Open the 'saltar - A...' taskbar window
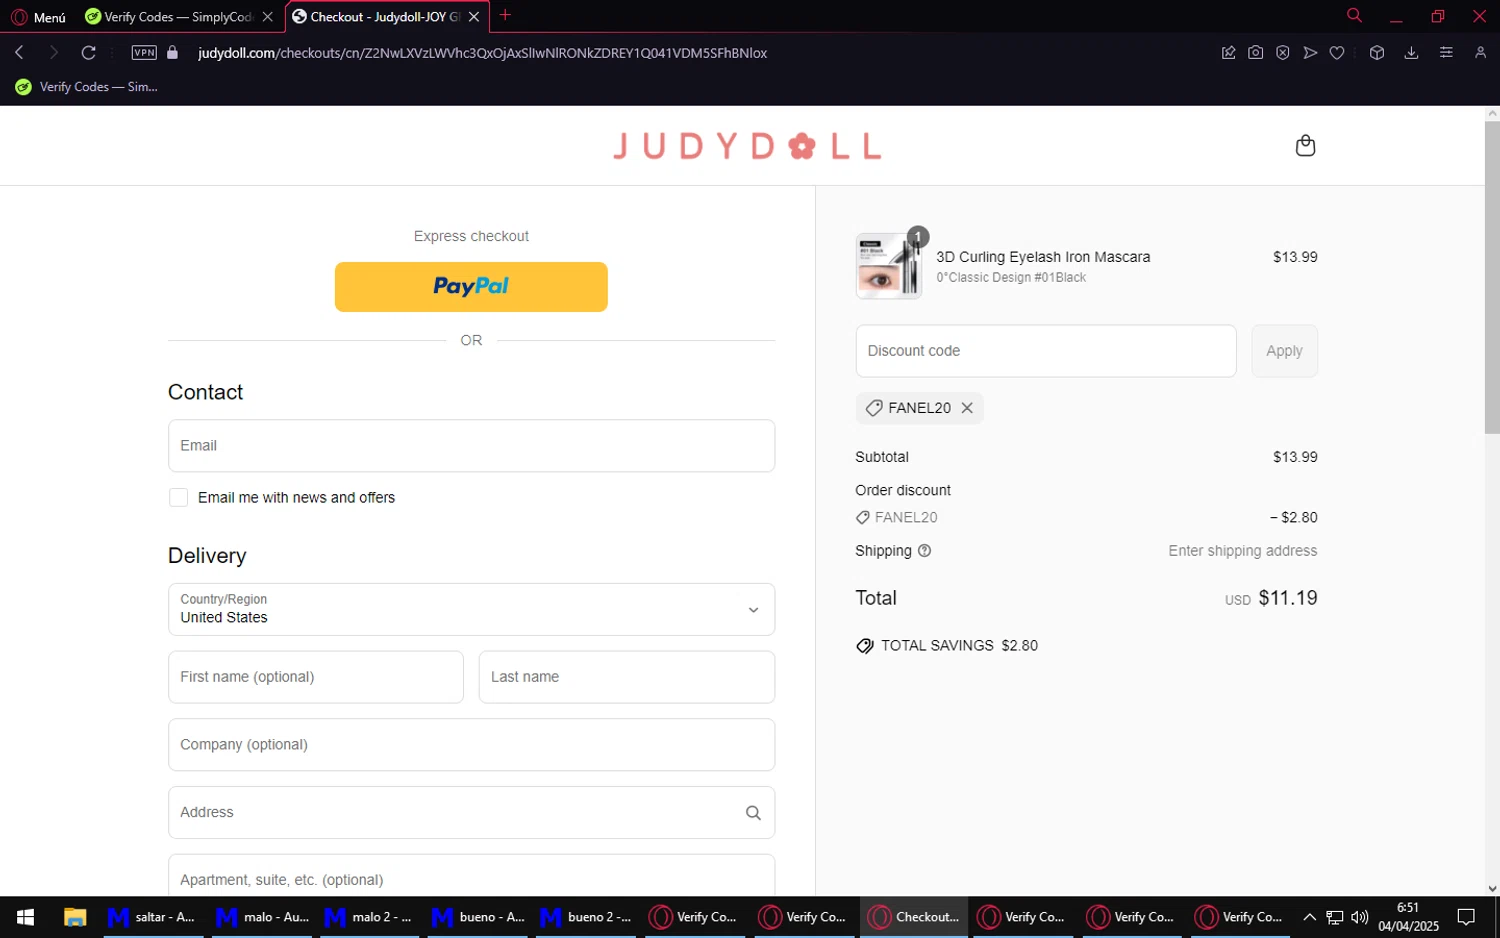The height and width of the screenshot is (938, 1500). click(x=151, y=917)
